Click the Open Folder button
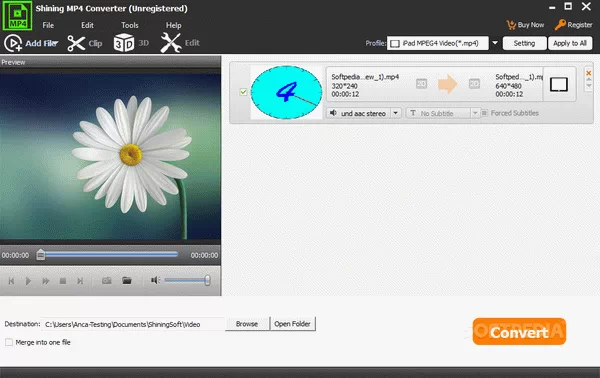This screenshot has width=600, height=378. point(292,324)
